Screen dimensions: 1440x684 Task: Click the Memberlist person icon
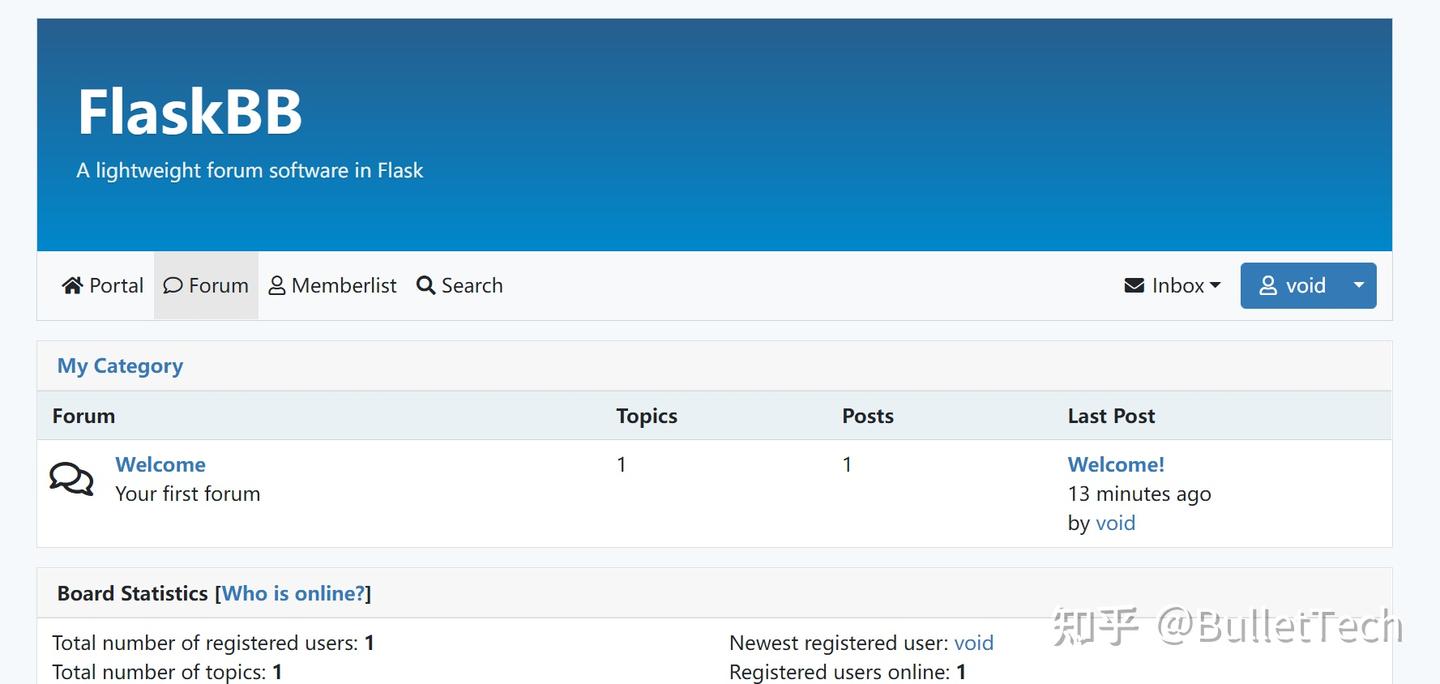pyautogui.click(x=277, y=286)
